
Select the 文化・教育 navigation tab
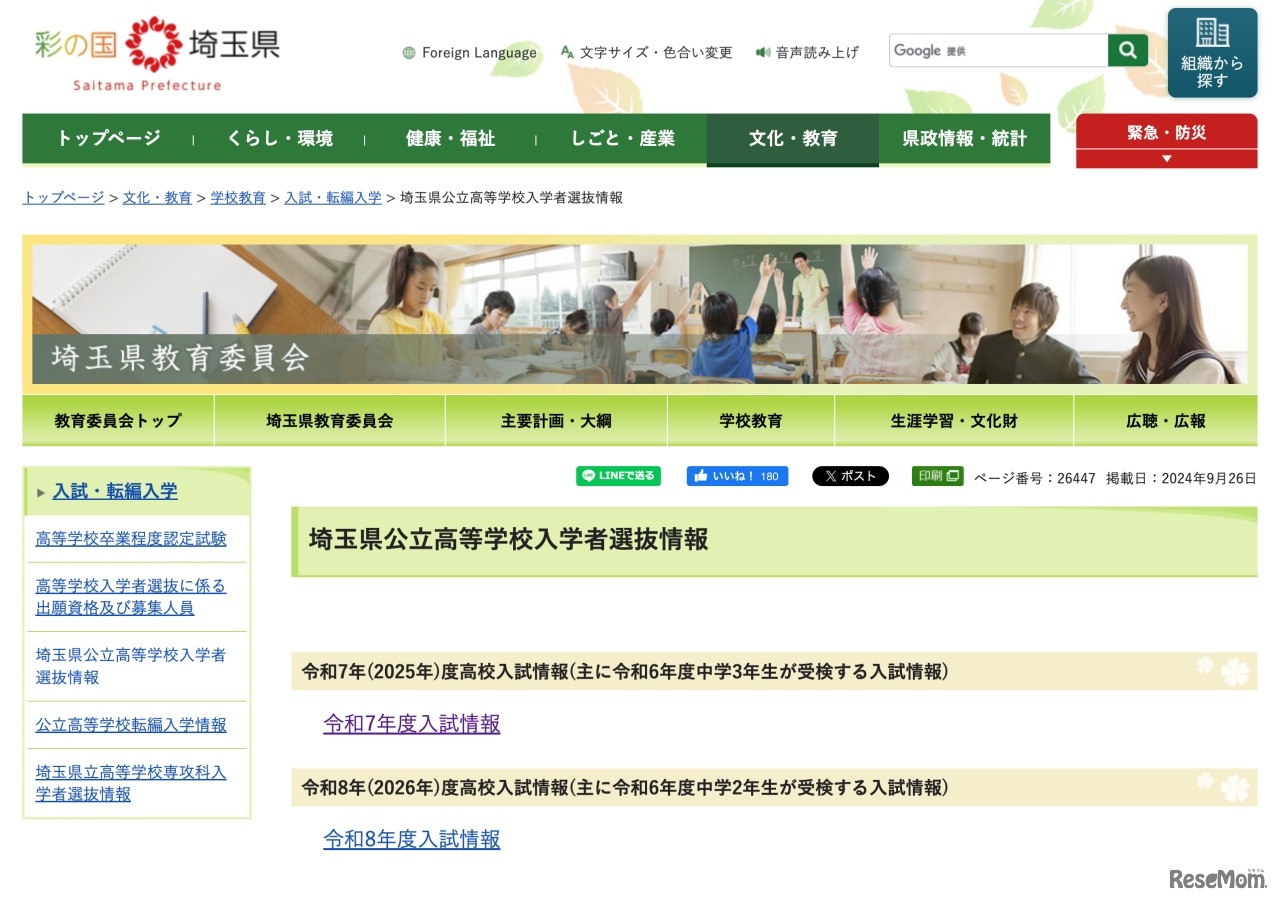[x=792, y=139]
